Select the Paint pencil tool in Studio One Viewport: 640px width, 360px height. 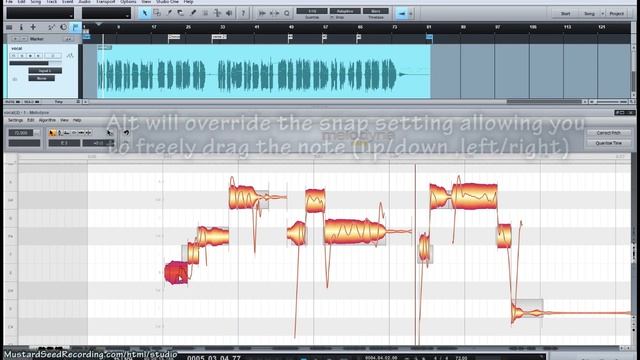pyautogui.click(x=193, y=13)
